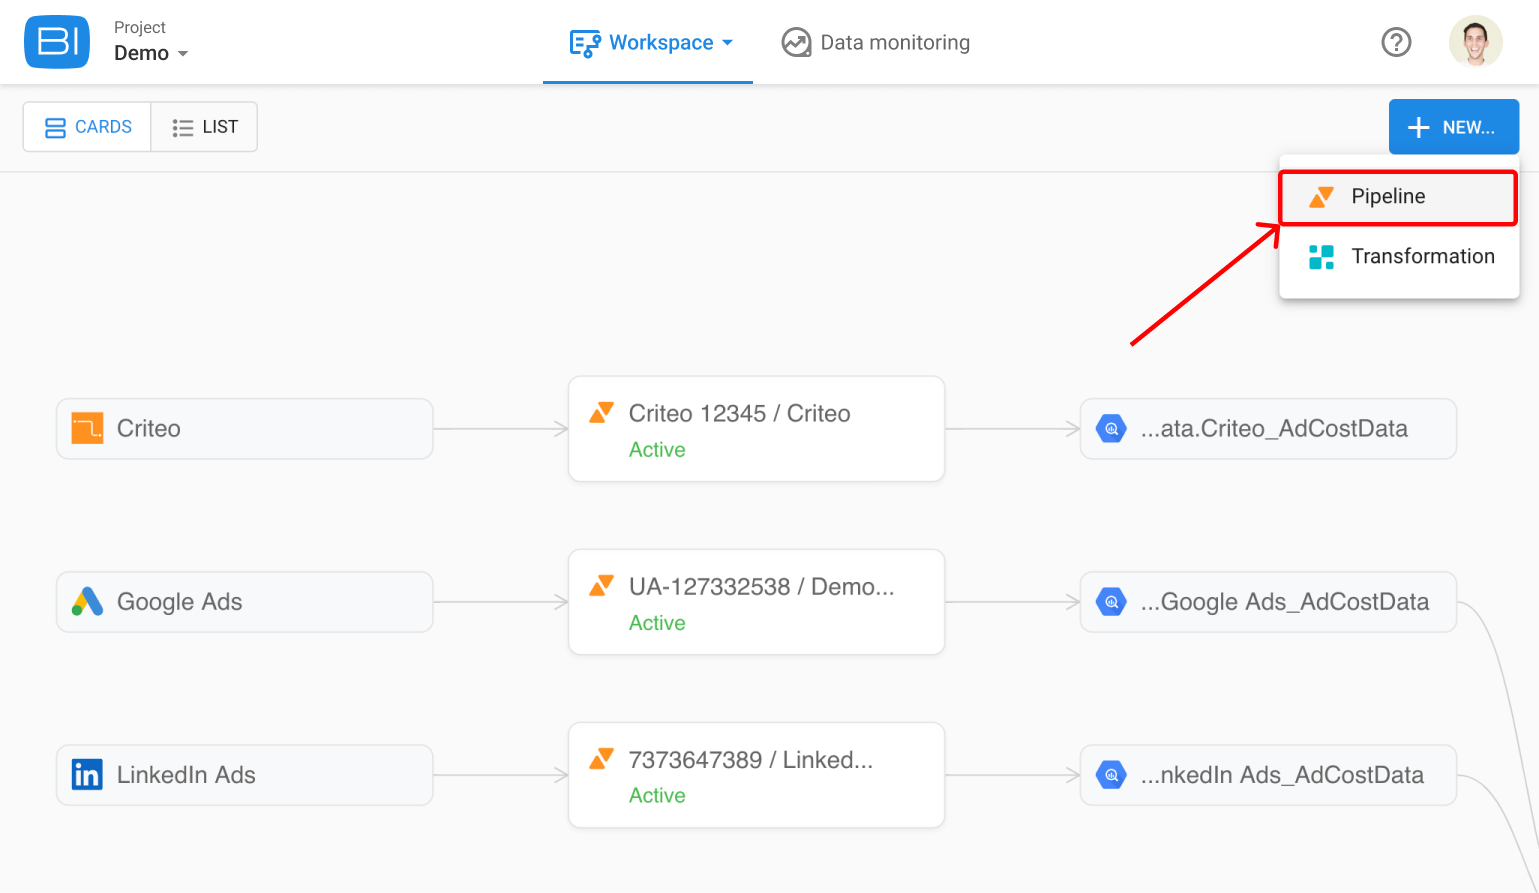Select the Google Ads source card label
Image resolution: width=1539 pixels, height=893 pixels.
[x=180, y=601]
